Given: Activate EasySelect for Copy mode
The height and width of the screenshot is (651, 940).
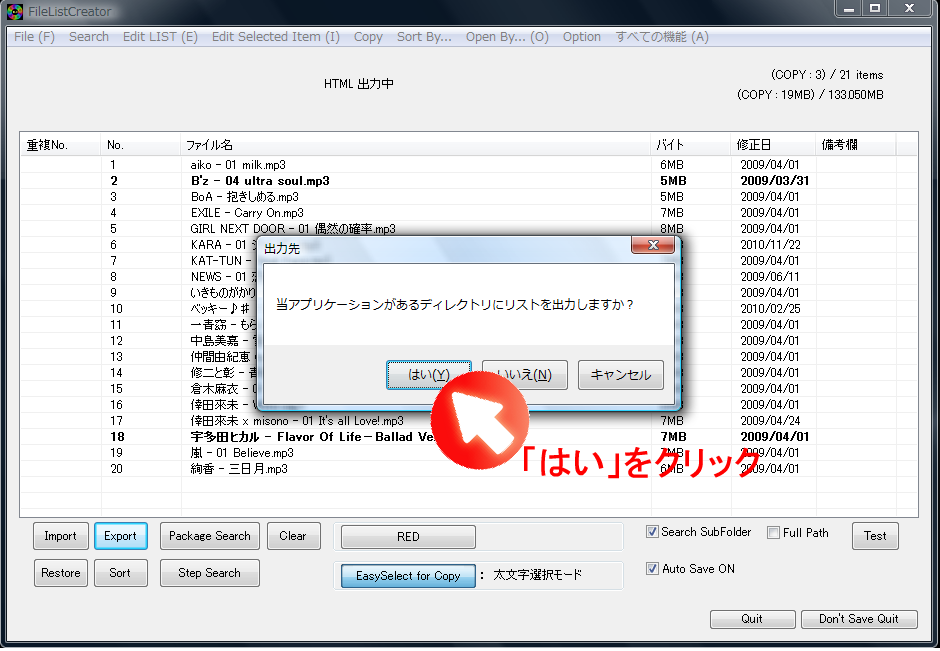Looking at the screenshot, I should (x=408, y=575).
